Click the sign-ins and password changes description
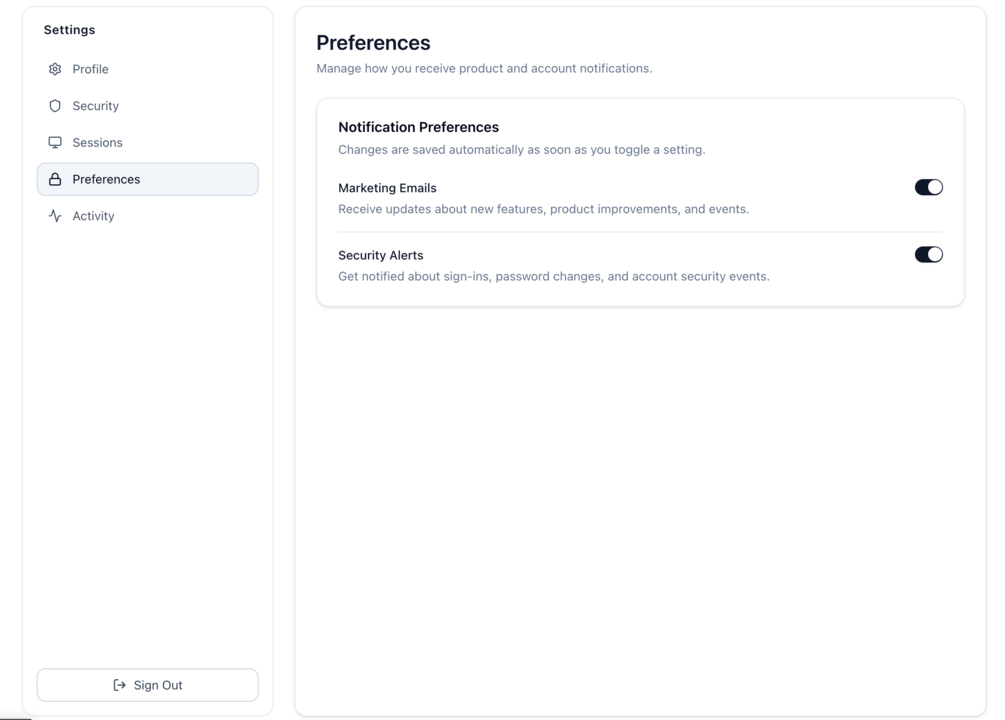 554,276
